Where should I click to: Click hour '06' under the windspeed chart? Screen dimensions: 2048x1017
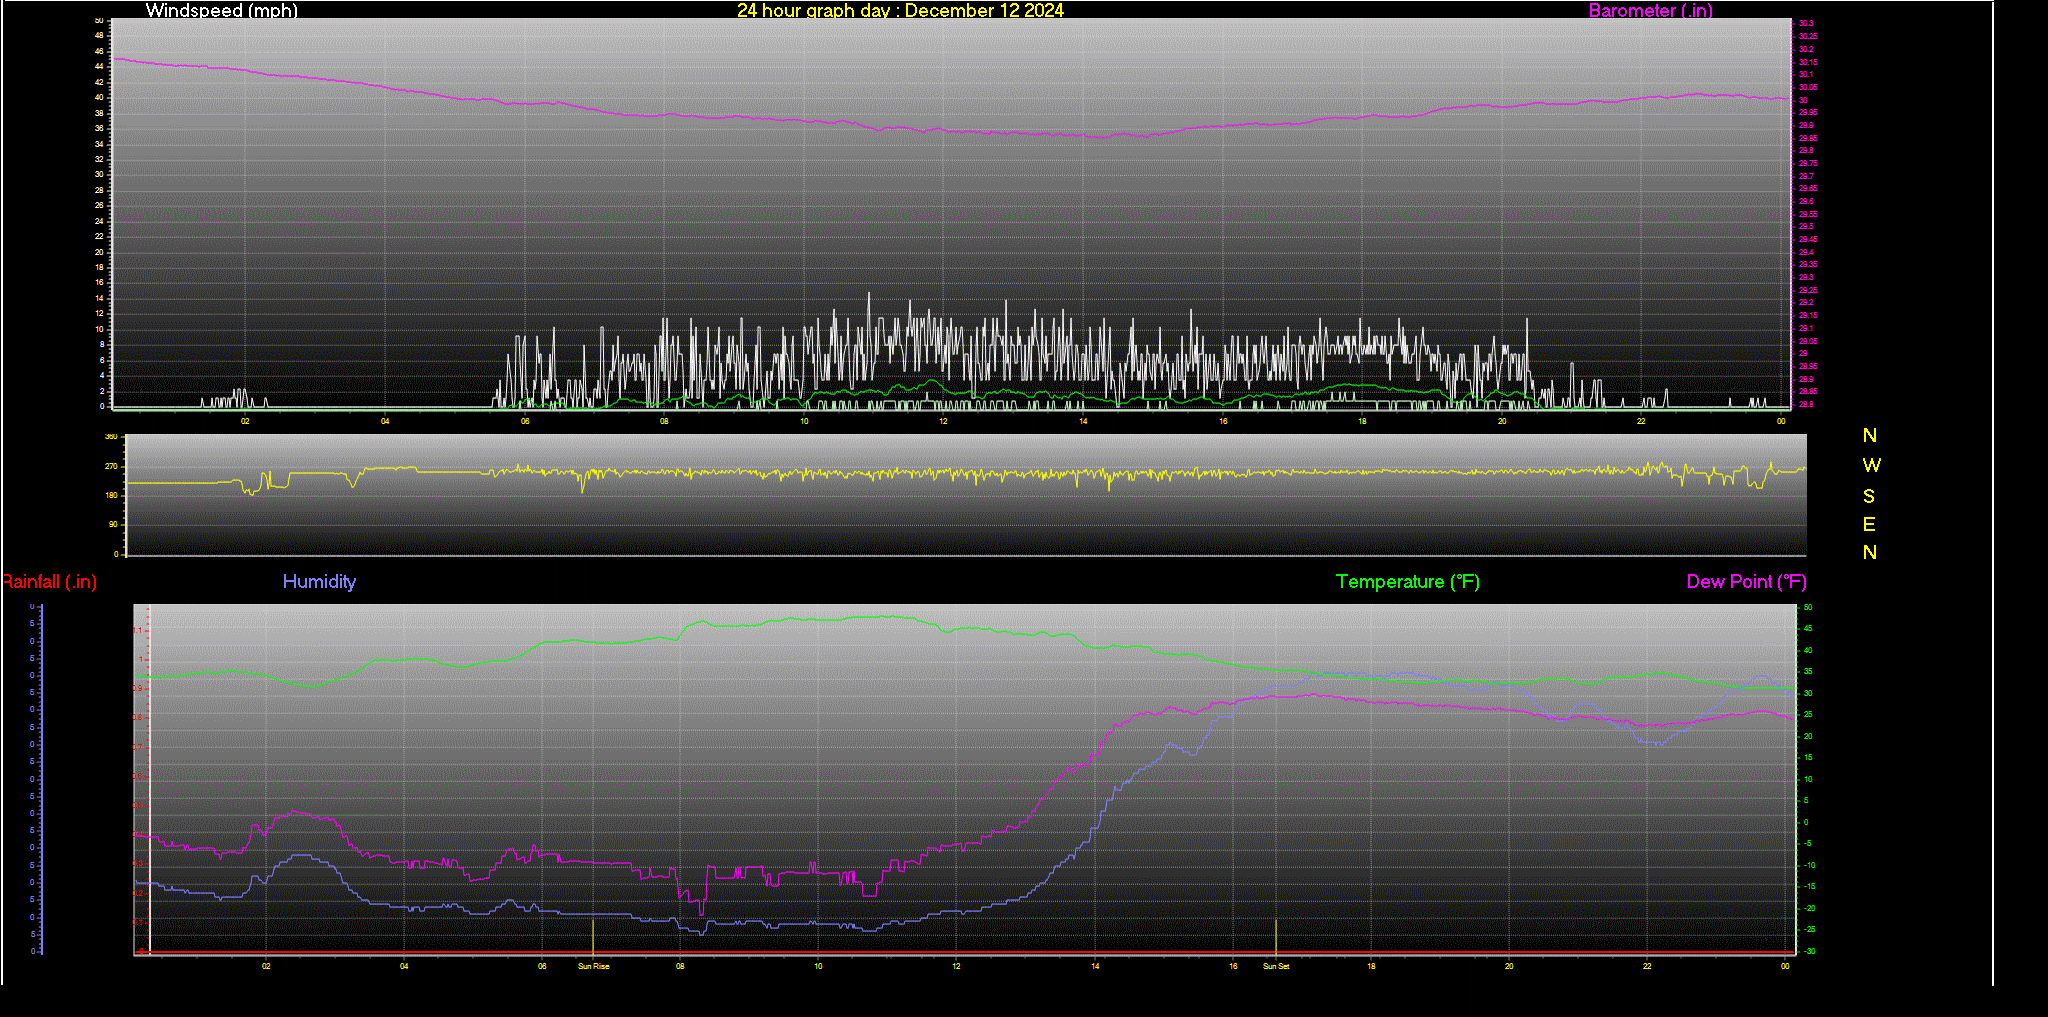tap(525, 421)
